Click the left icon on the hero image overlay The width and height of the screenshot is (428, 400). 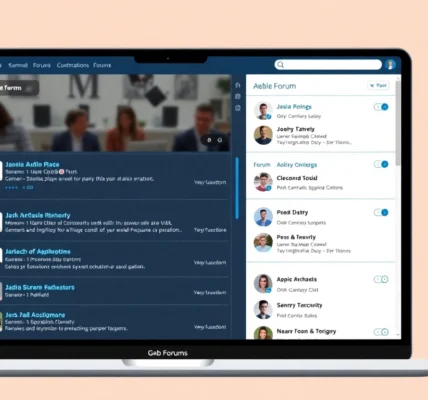click(x=209, y=140)
